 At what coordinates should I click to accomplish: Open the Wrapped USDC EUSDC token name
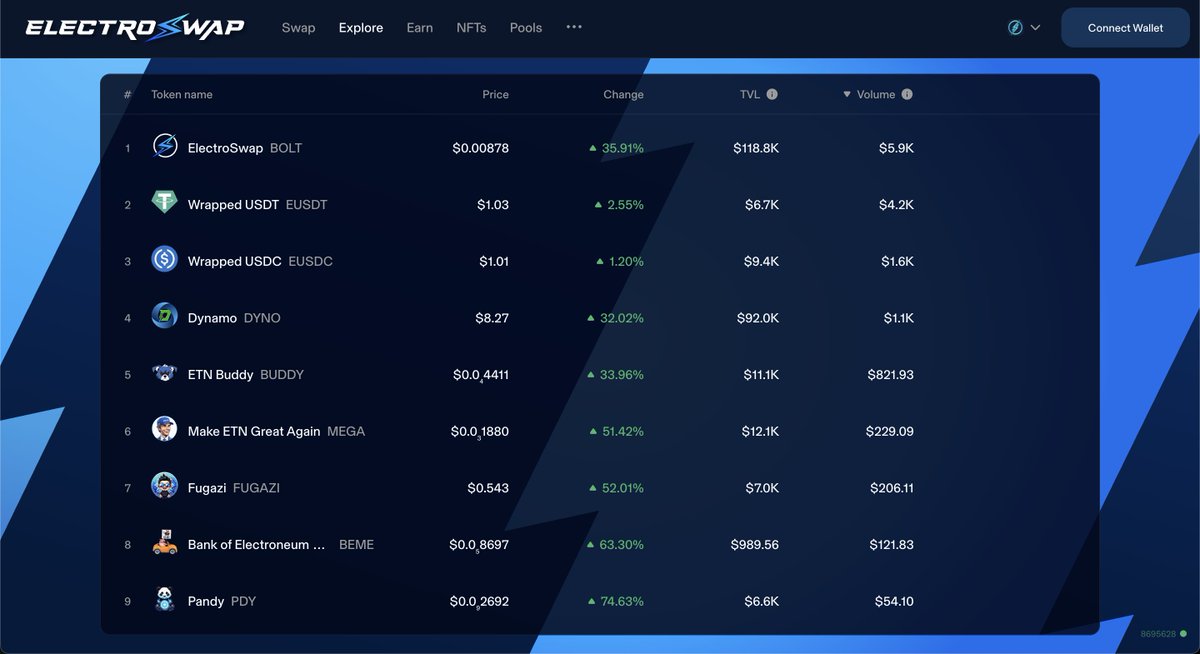260,261
